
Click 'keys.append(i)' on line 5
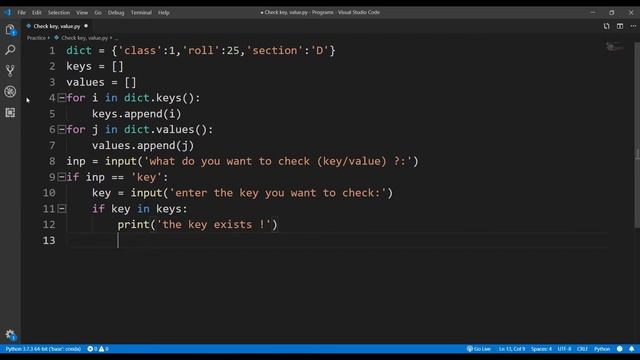coord(137,114)
